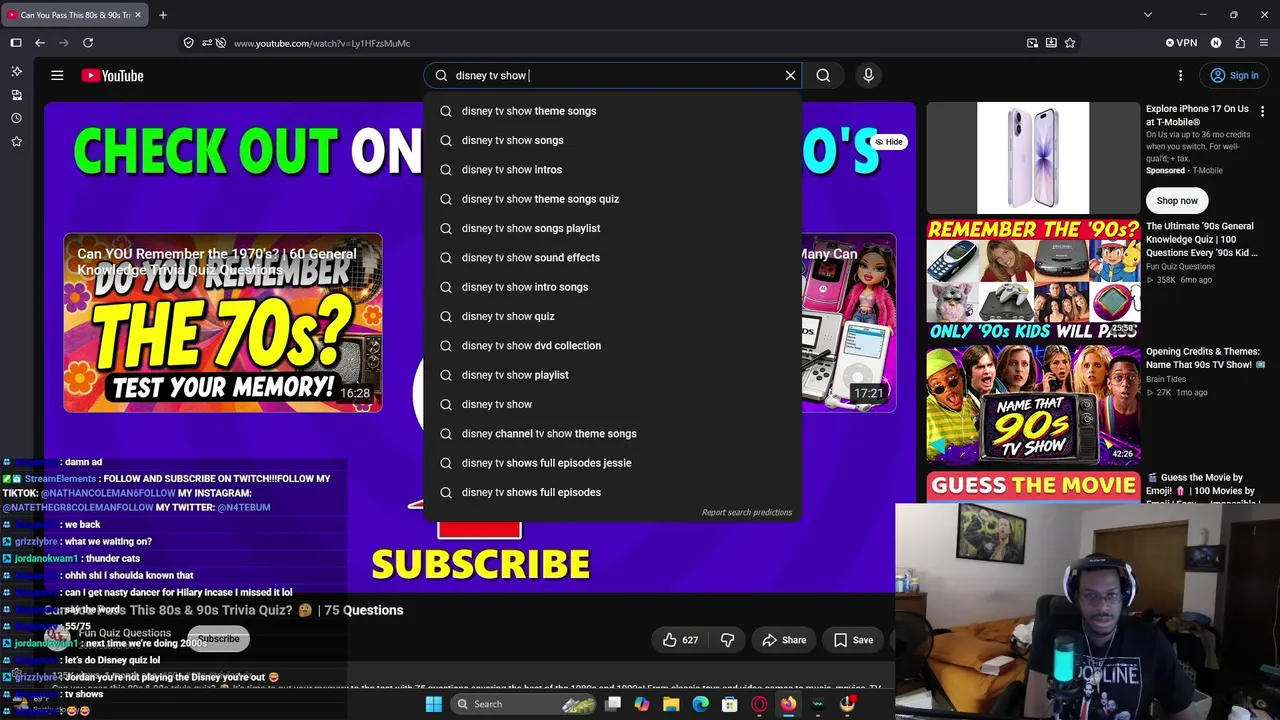Click the 'Report search predictions' link
The height and width of the screenshot is (720, 1280).
pos(747,513)
